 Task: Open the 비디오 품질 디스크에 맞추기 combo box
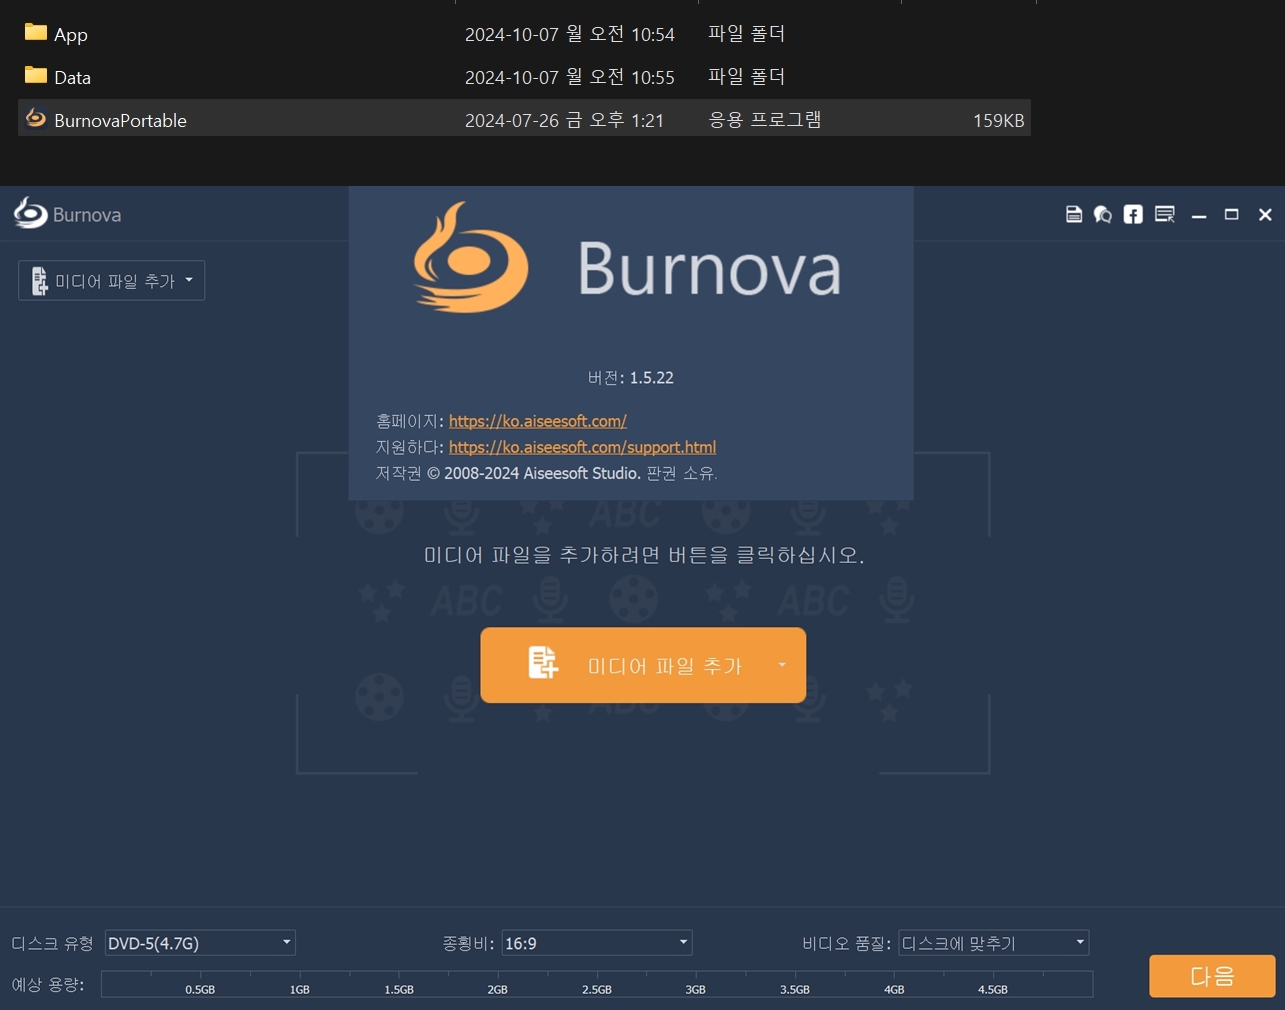[x=993, y=943]
